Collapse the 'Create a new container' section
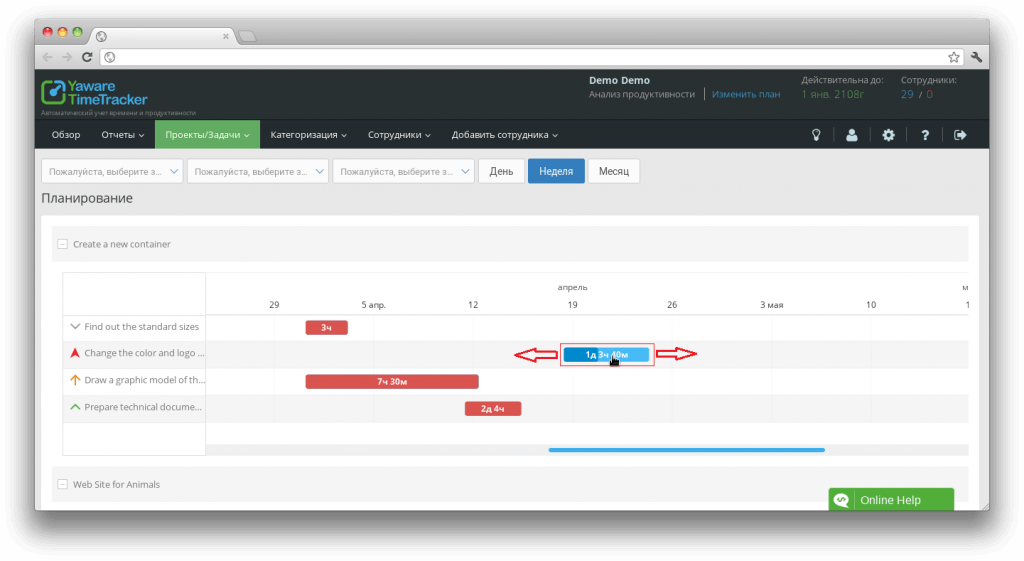1024x561 pixels. click(x=62, y=244)
